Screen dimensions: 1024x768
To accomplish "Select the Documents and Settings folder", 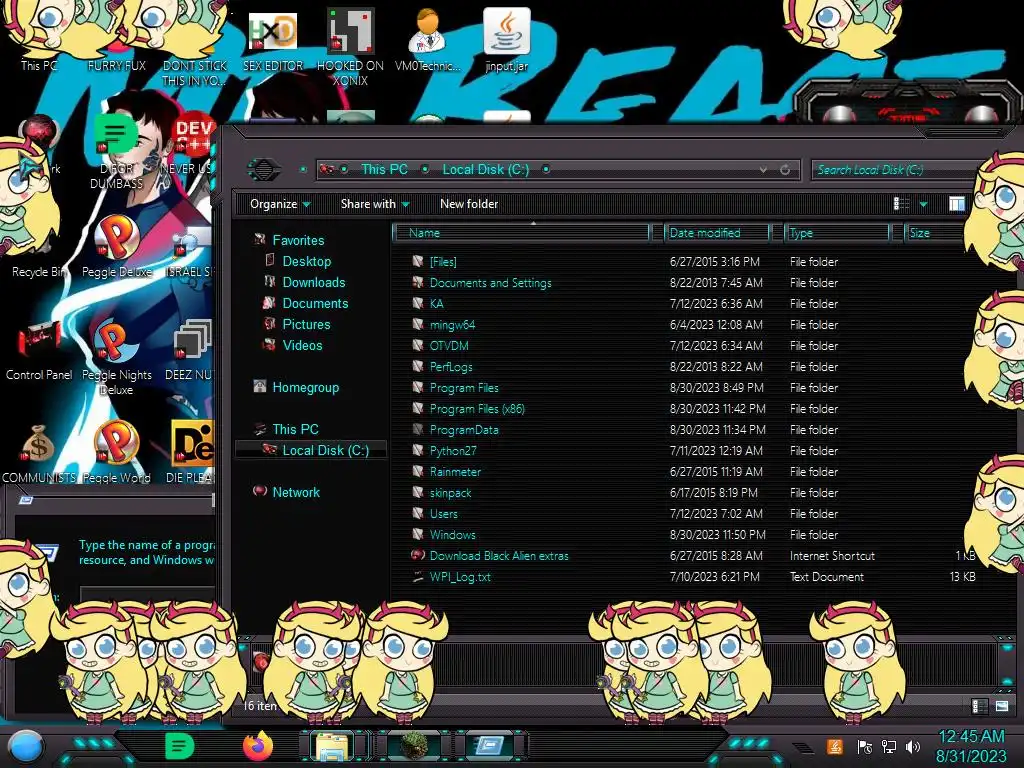I will coord(490,283).
